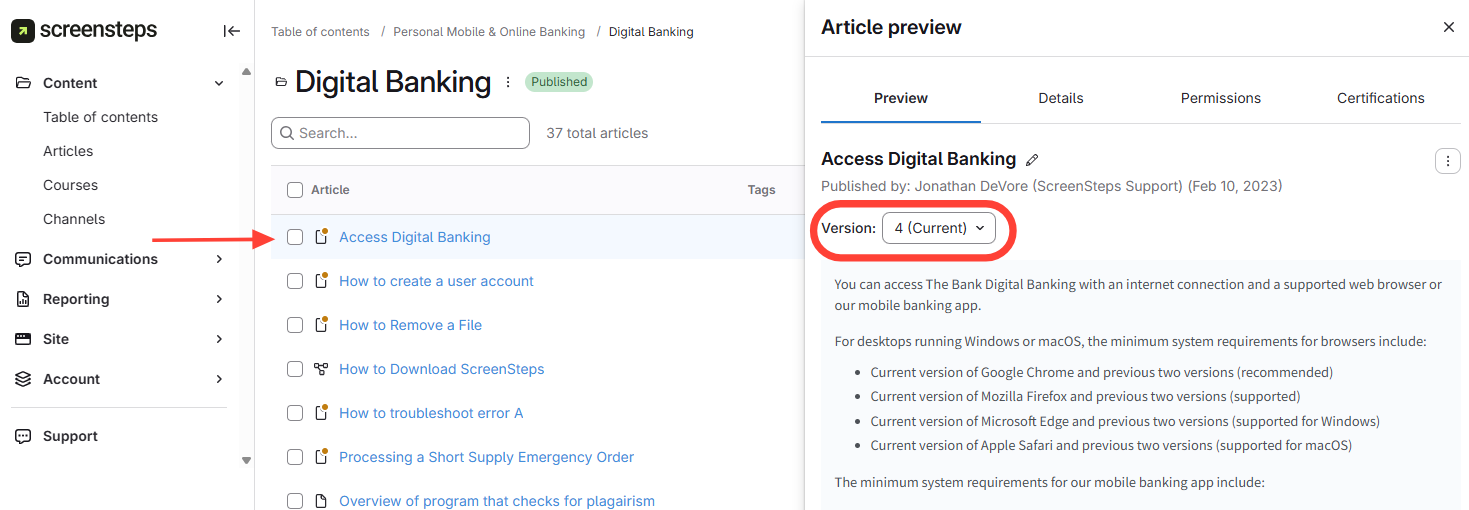Switch to the Permissions tab

point(1220,98)
